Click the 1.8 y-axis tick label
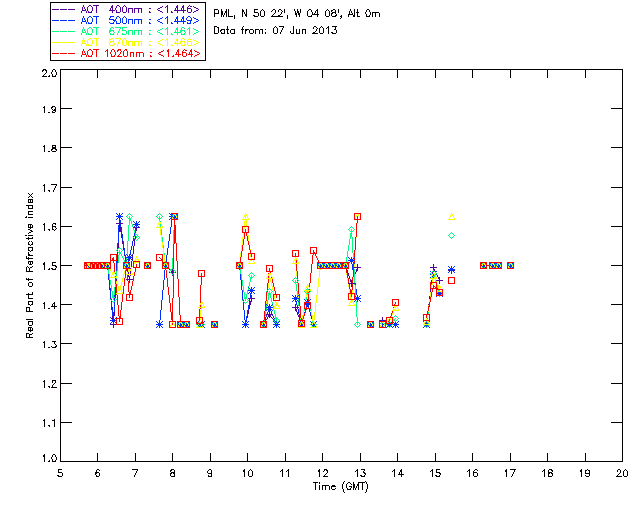Viewport: 640px width, 512px height. pyautogui.click(x=49, y=148)
